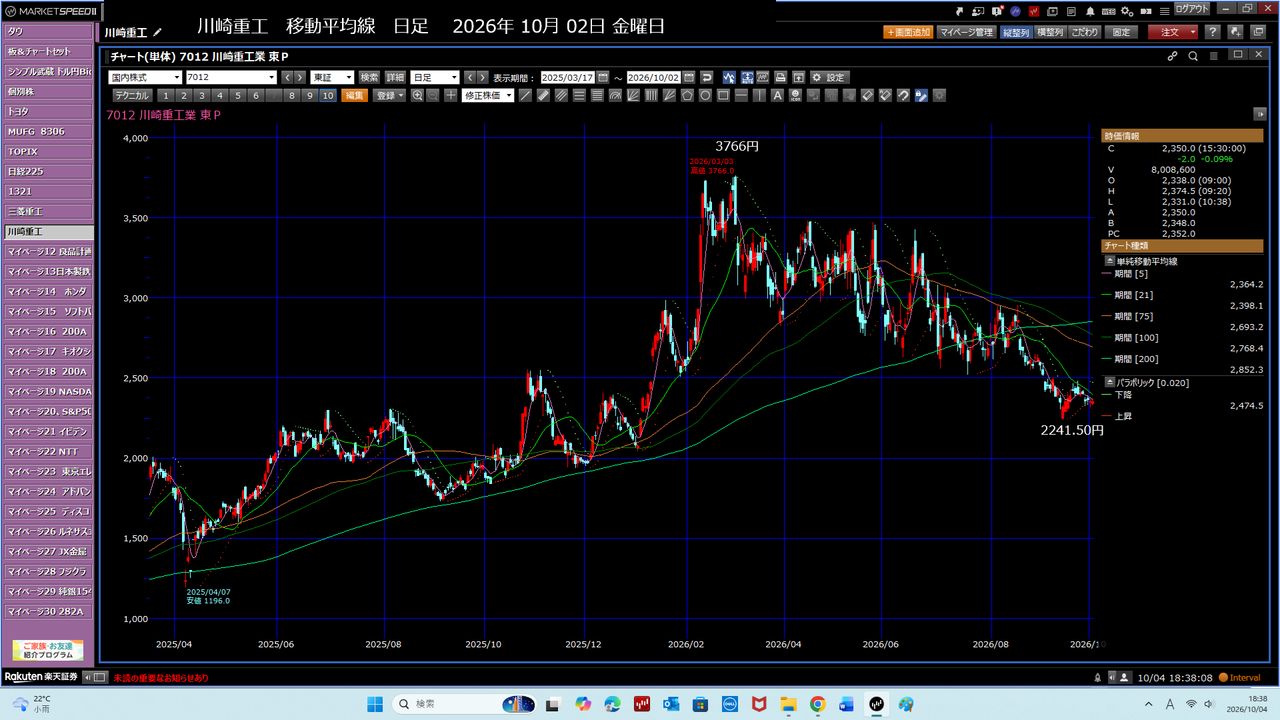Select the circle drawing tool

705,95
